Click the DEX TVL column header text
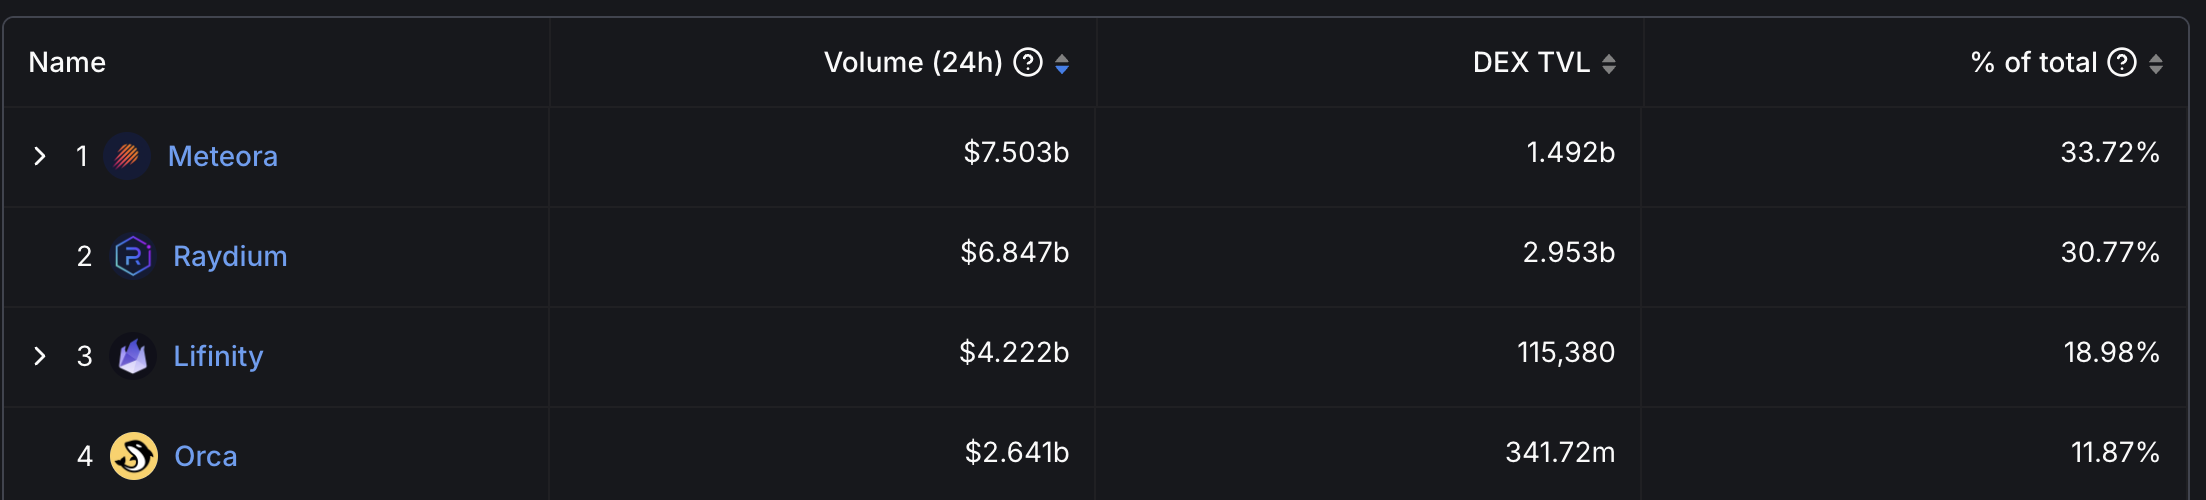Image resolution: width=2206 pixels, height=500 pixels. point(1531,63)
